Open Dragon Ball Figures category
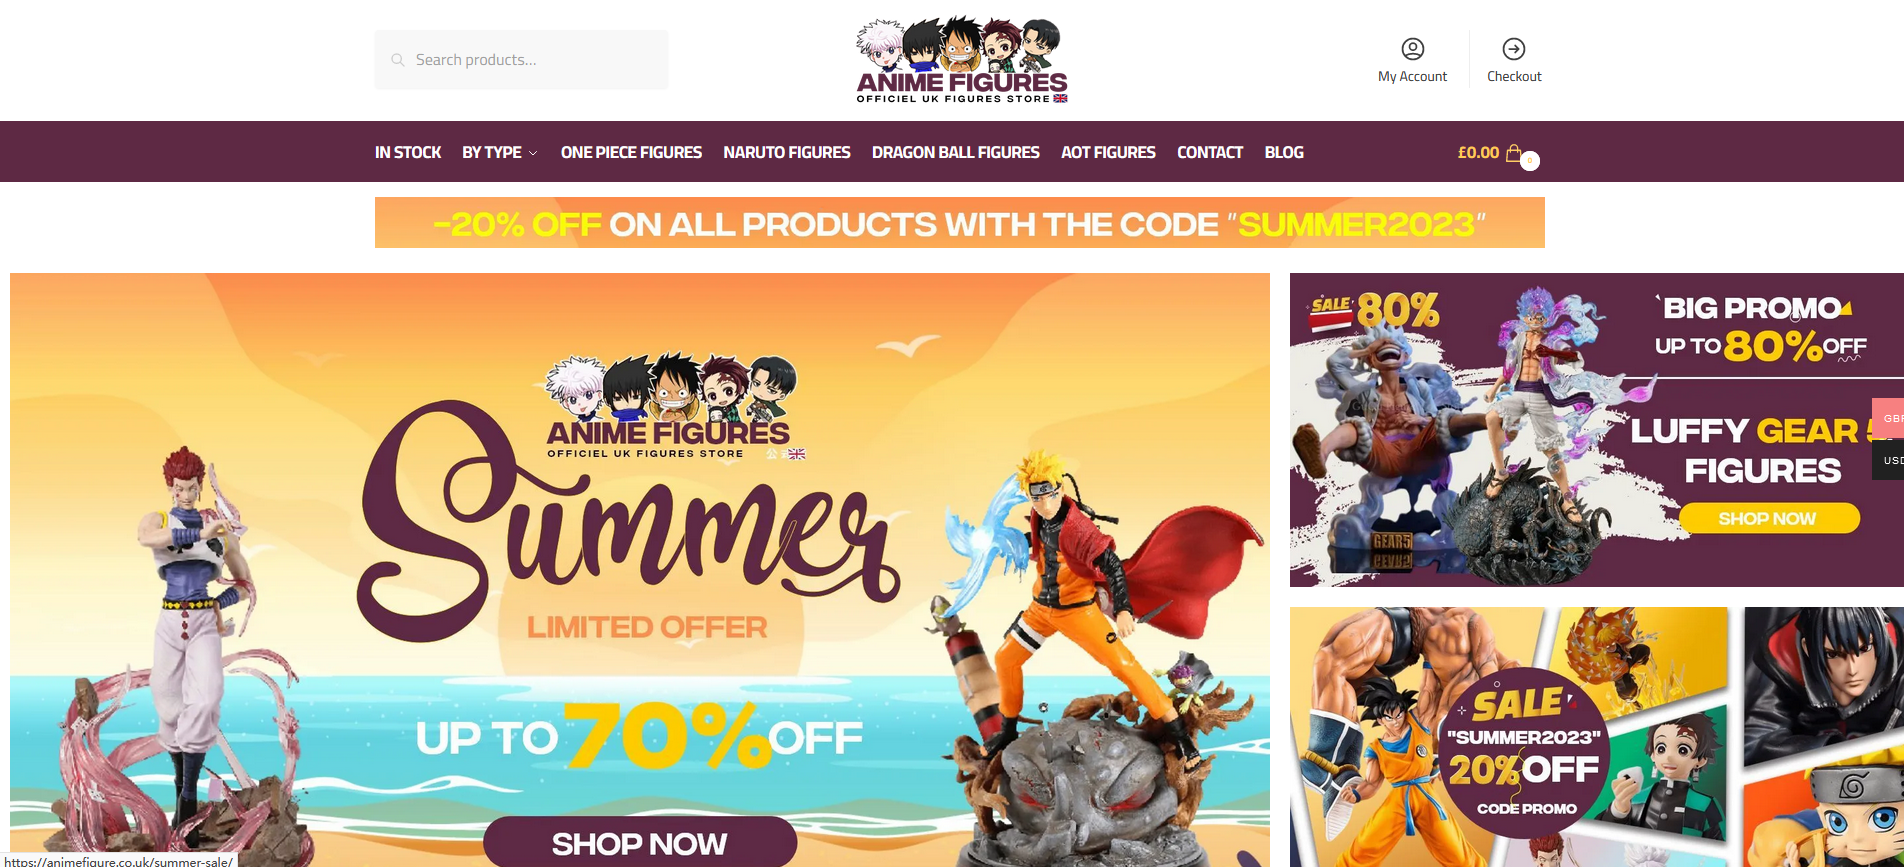The height and width of the screenshot is (867, 1904). tap(956, 152)
